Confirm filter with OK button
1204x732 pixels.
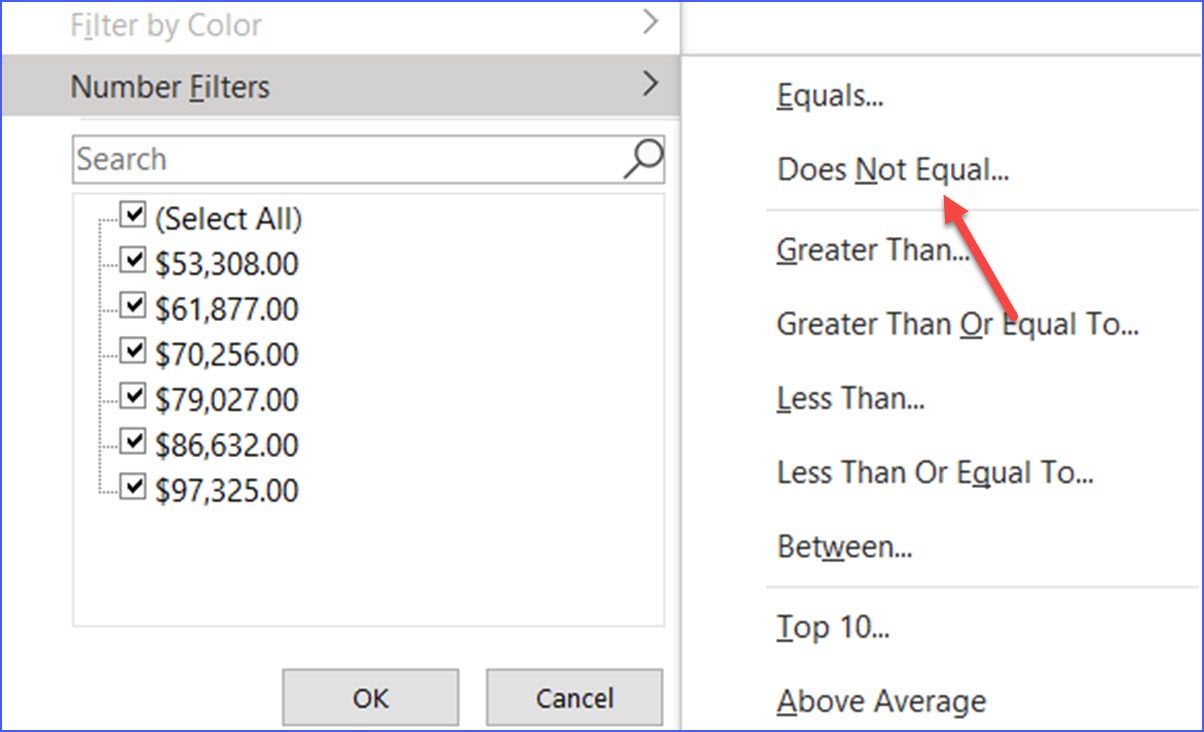point(370,697)
